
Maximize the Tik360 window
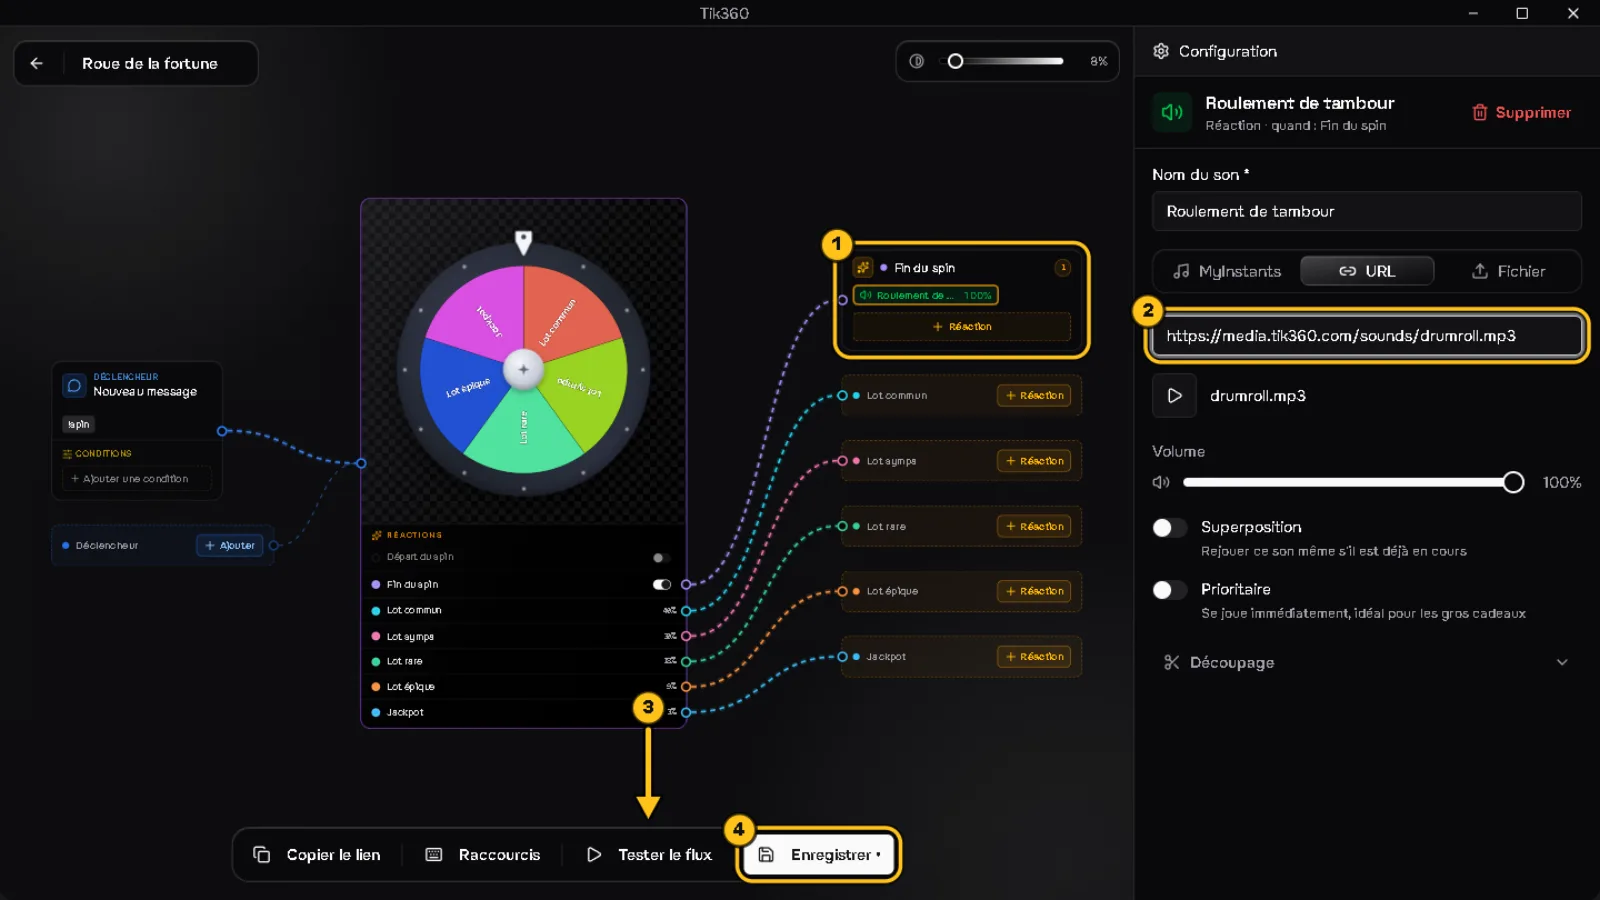(1522, 13)
